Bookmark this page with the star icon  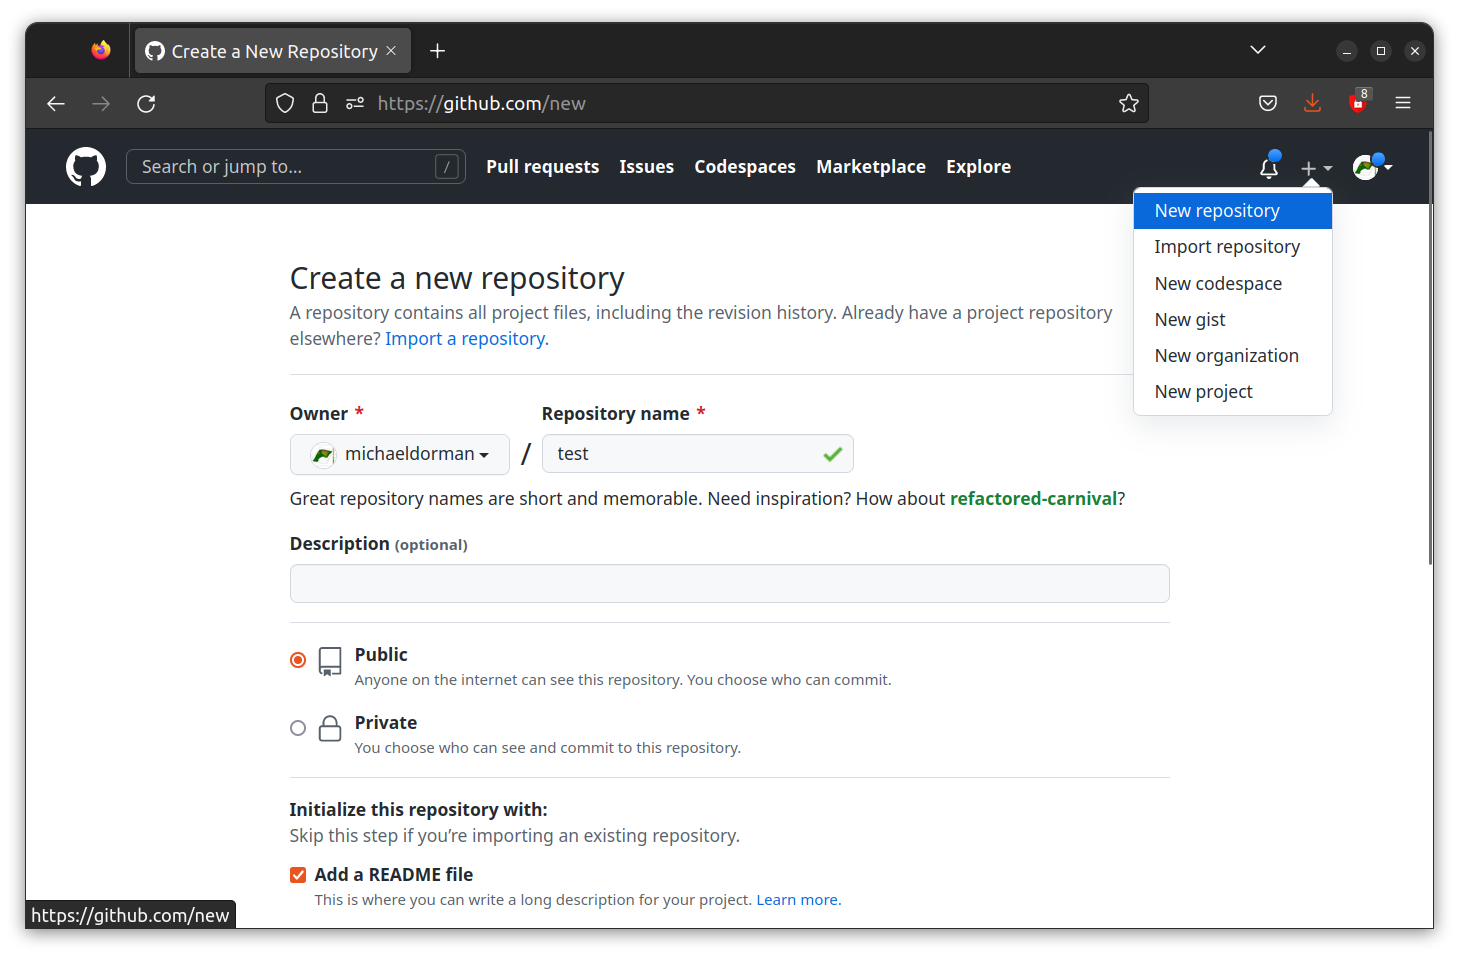[x=1129, y=102]
